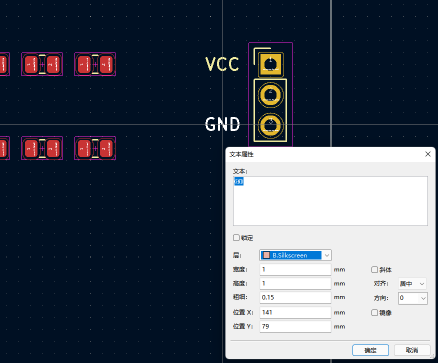Tick the 锁定 (locked) checkbox
The width and height of the screenshot is (438, 363).
[236, 238]
